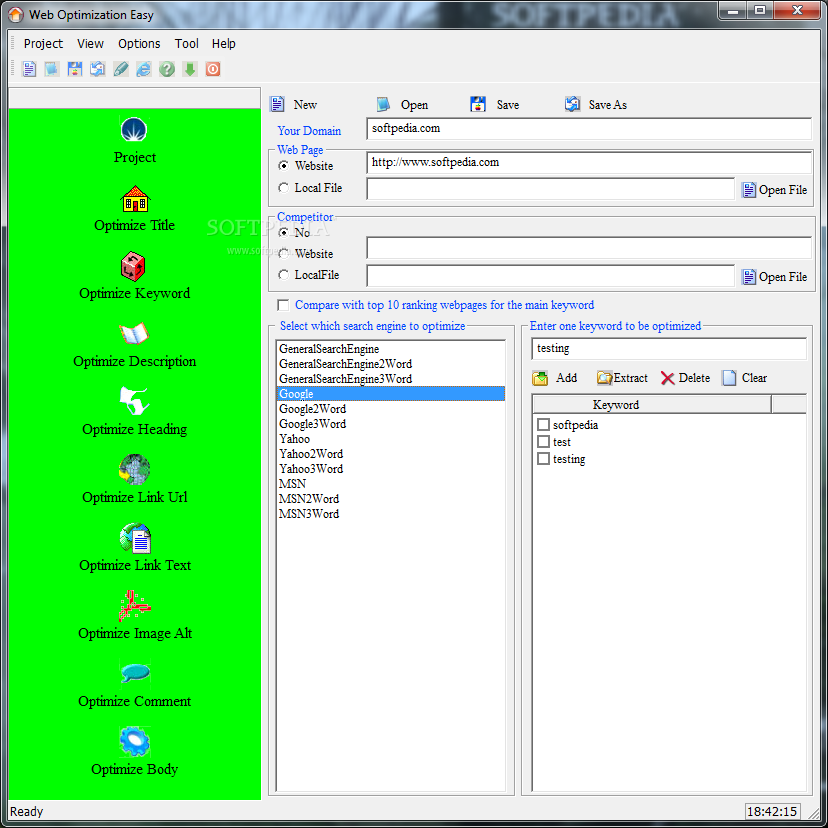This screenshot has height=828, width=828.
Task: Click the red X Delete icon
Action: (667, 378)
